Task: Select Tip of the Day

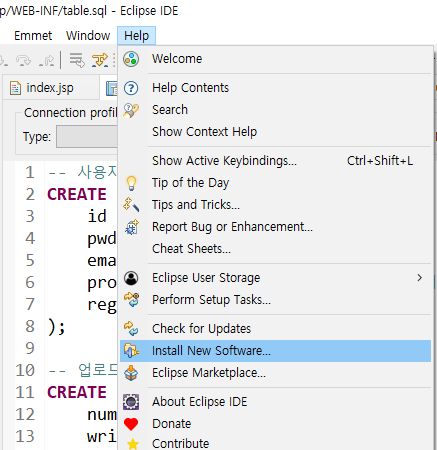Action: point(275,183)
